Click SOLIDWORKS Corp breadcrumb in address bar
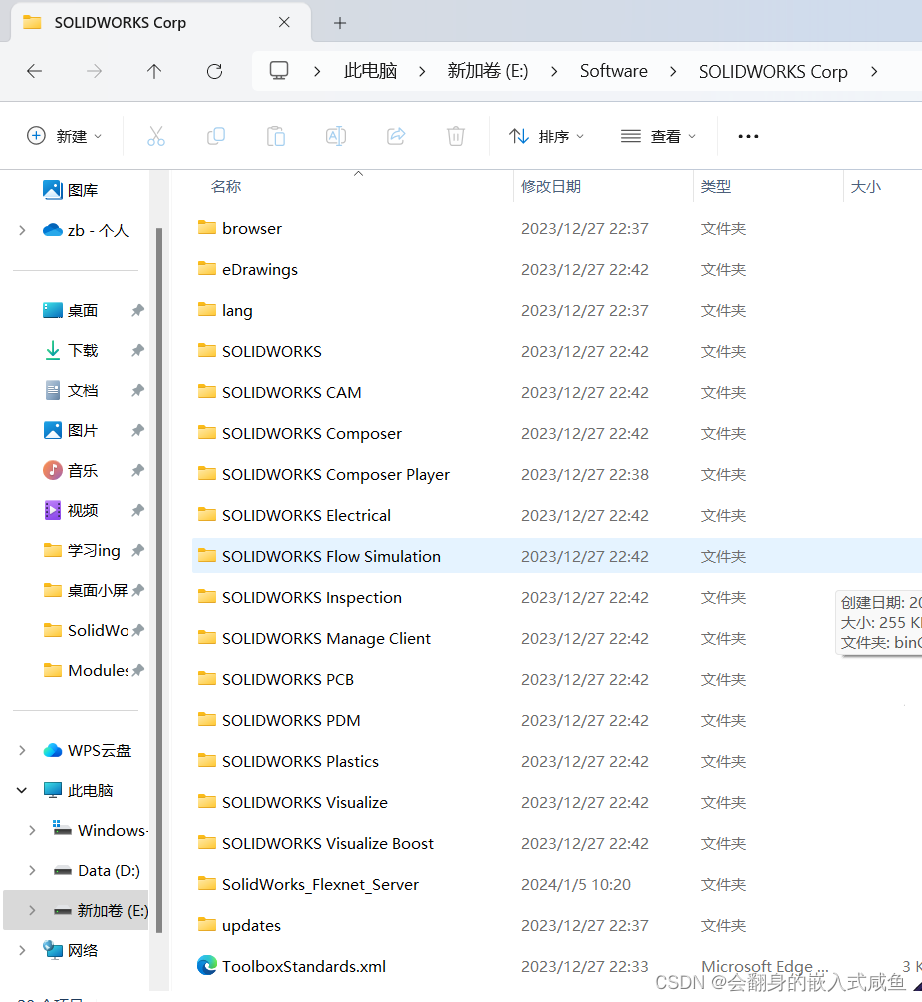Viewport: 922px width, 1002px height. pos(773,71)
